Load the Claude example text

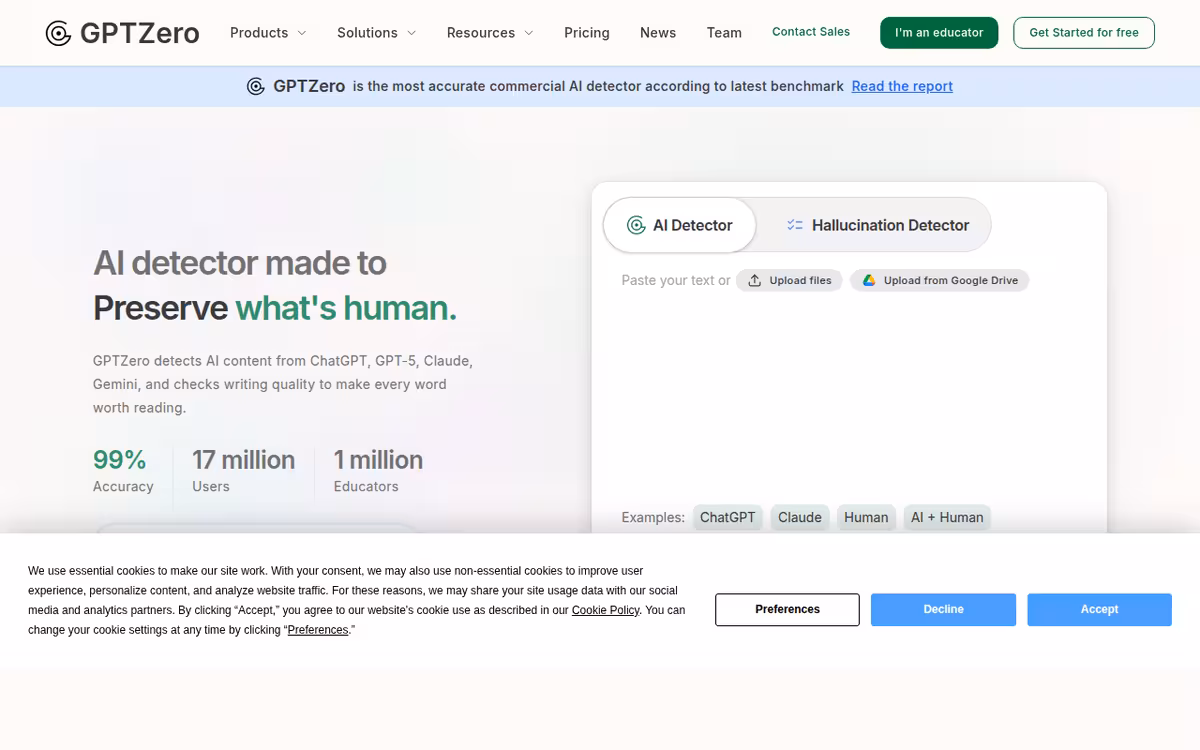click(800, 517)
